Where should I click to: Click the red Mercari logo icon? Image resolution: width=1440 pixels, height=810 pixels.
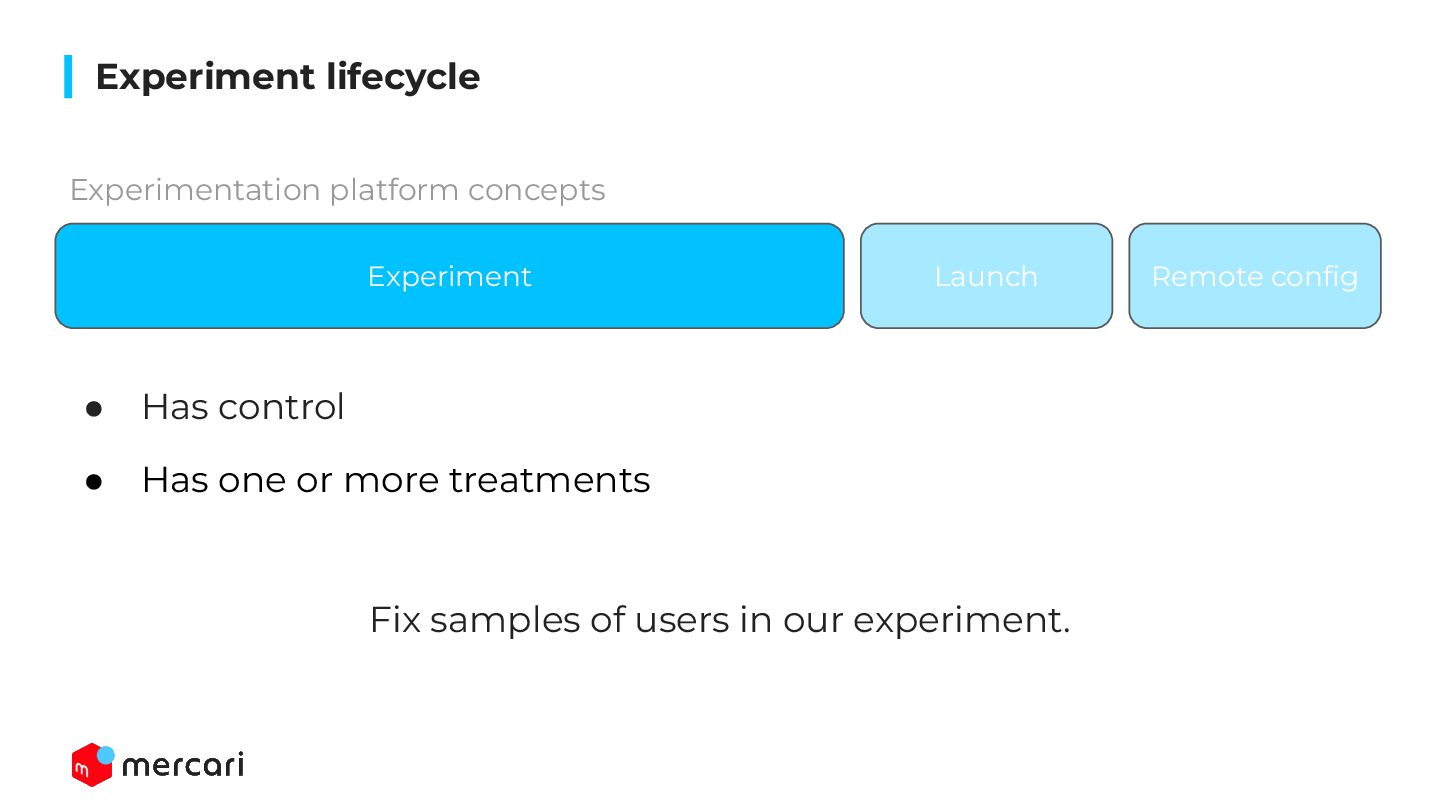coord(90,767)
